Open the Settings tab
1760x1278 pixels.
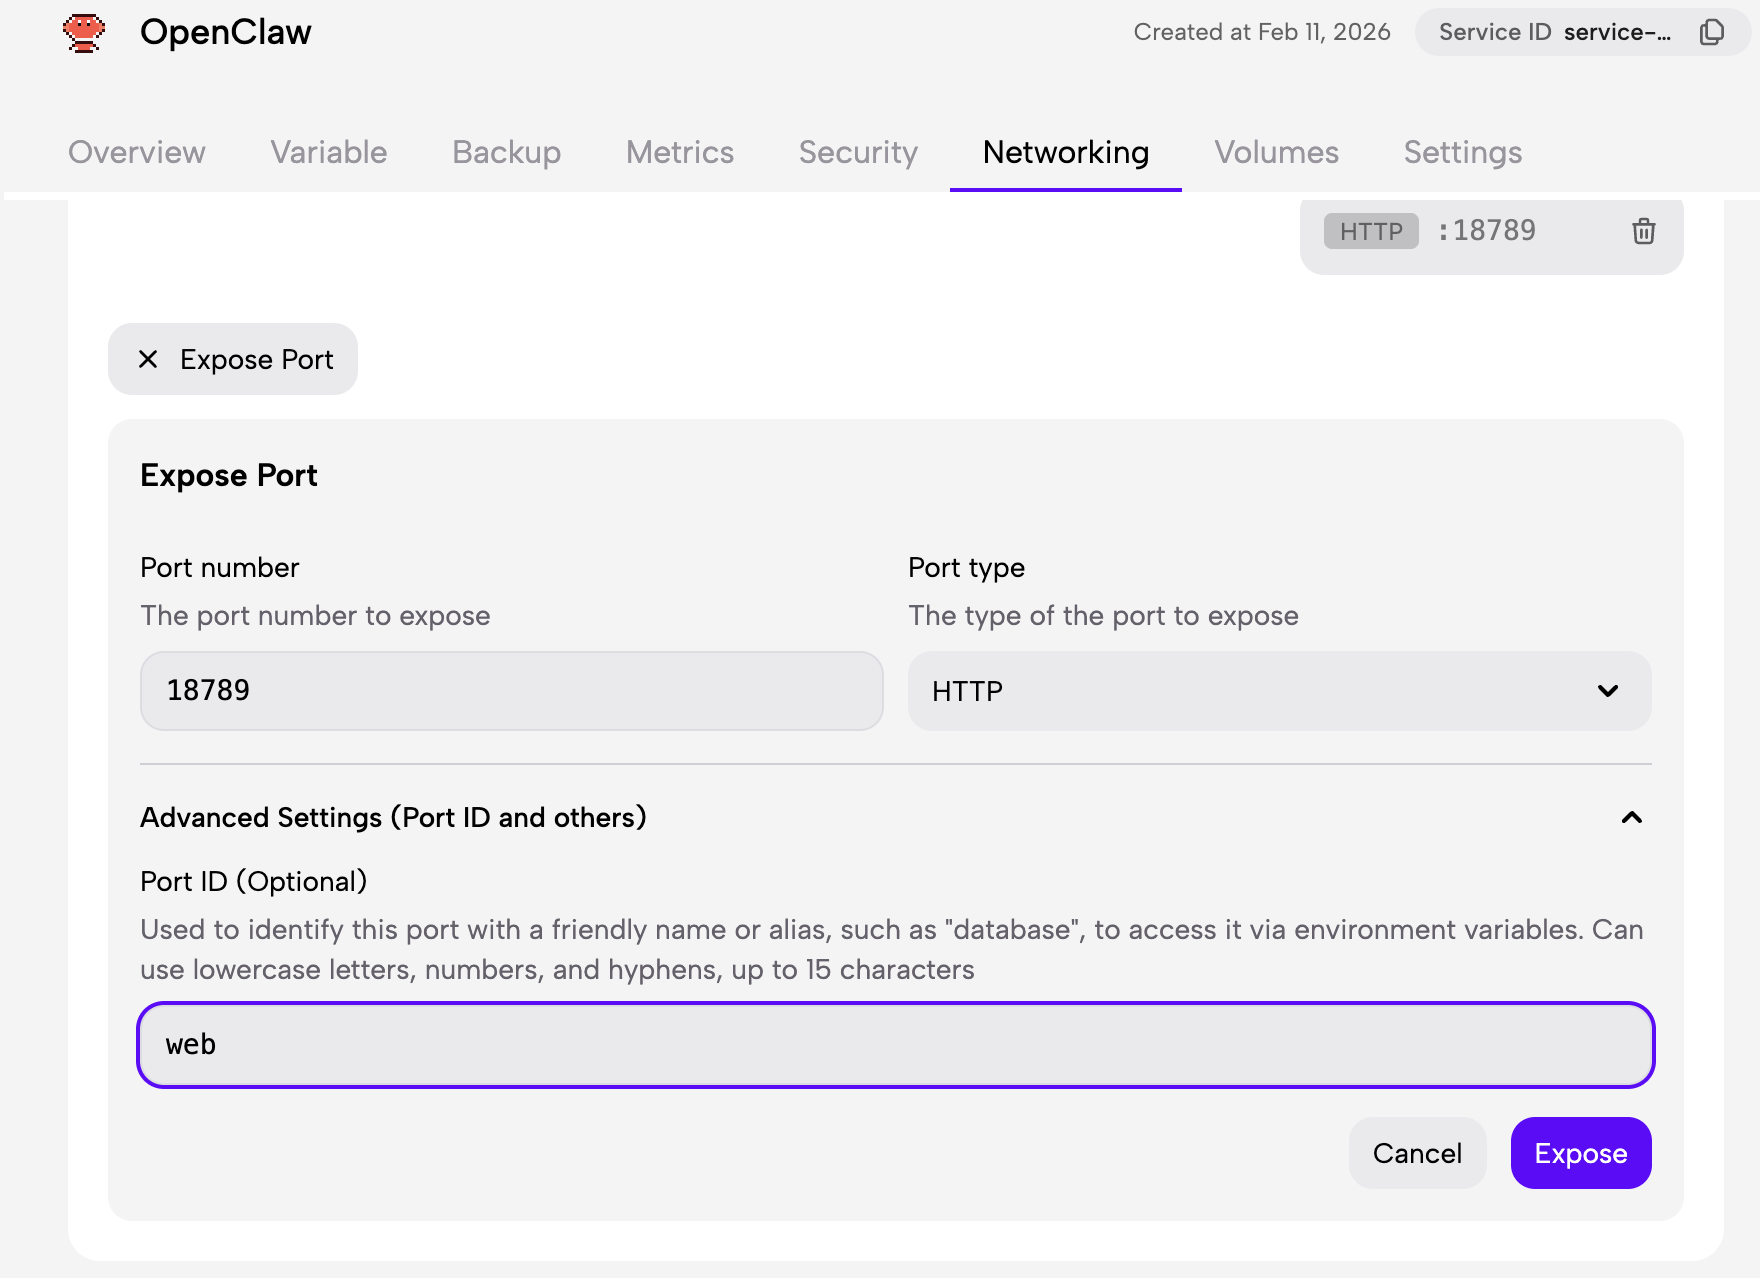1462,152
